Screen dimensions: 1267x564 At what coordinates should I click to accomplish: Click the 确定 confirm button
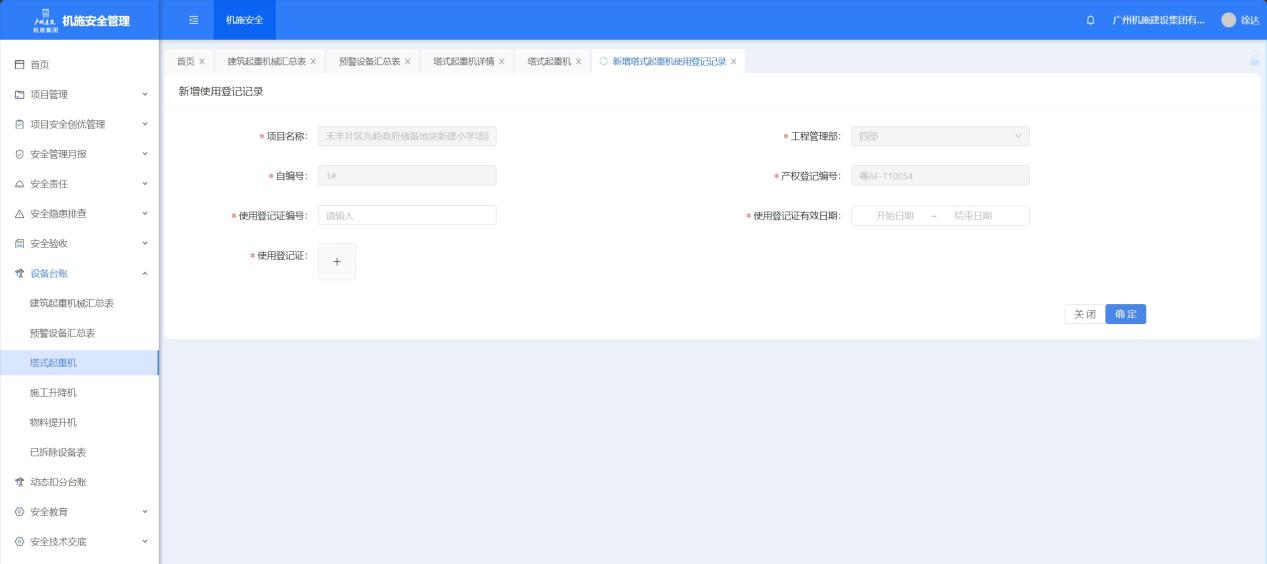tap(1125, 314)
